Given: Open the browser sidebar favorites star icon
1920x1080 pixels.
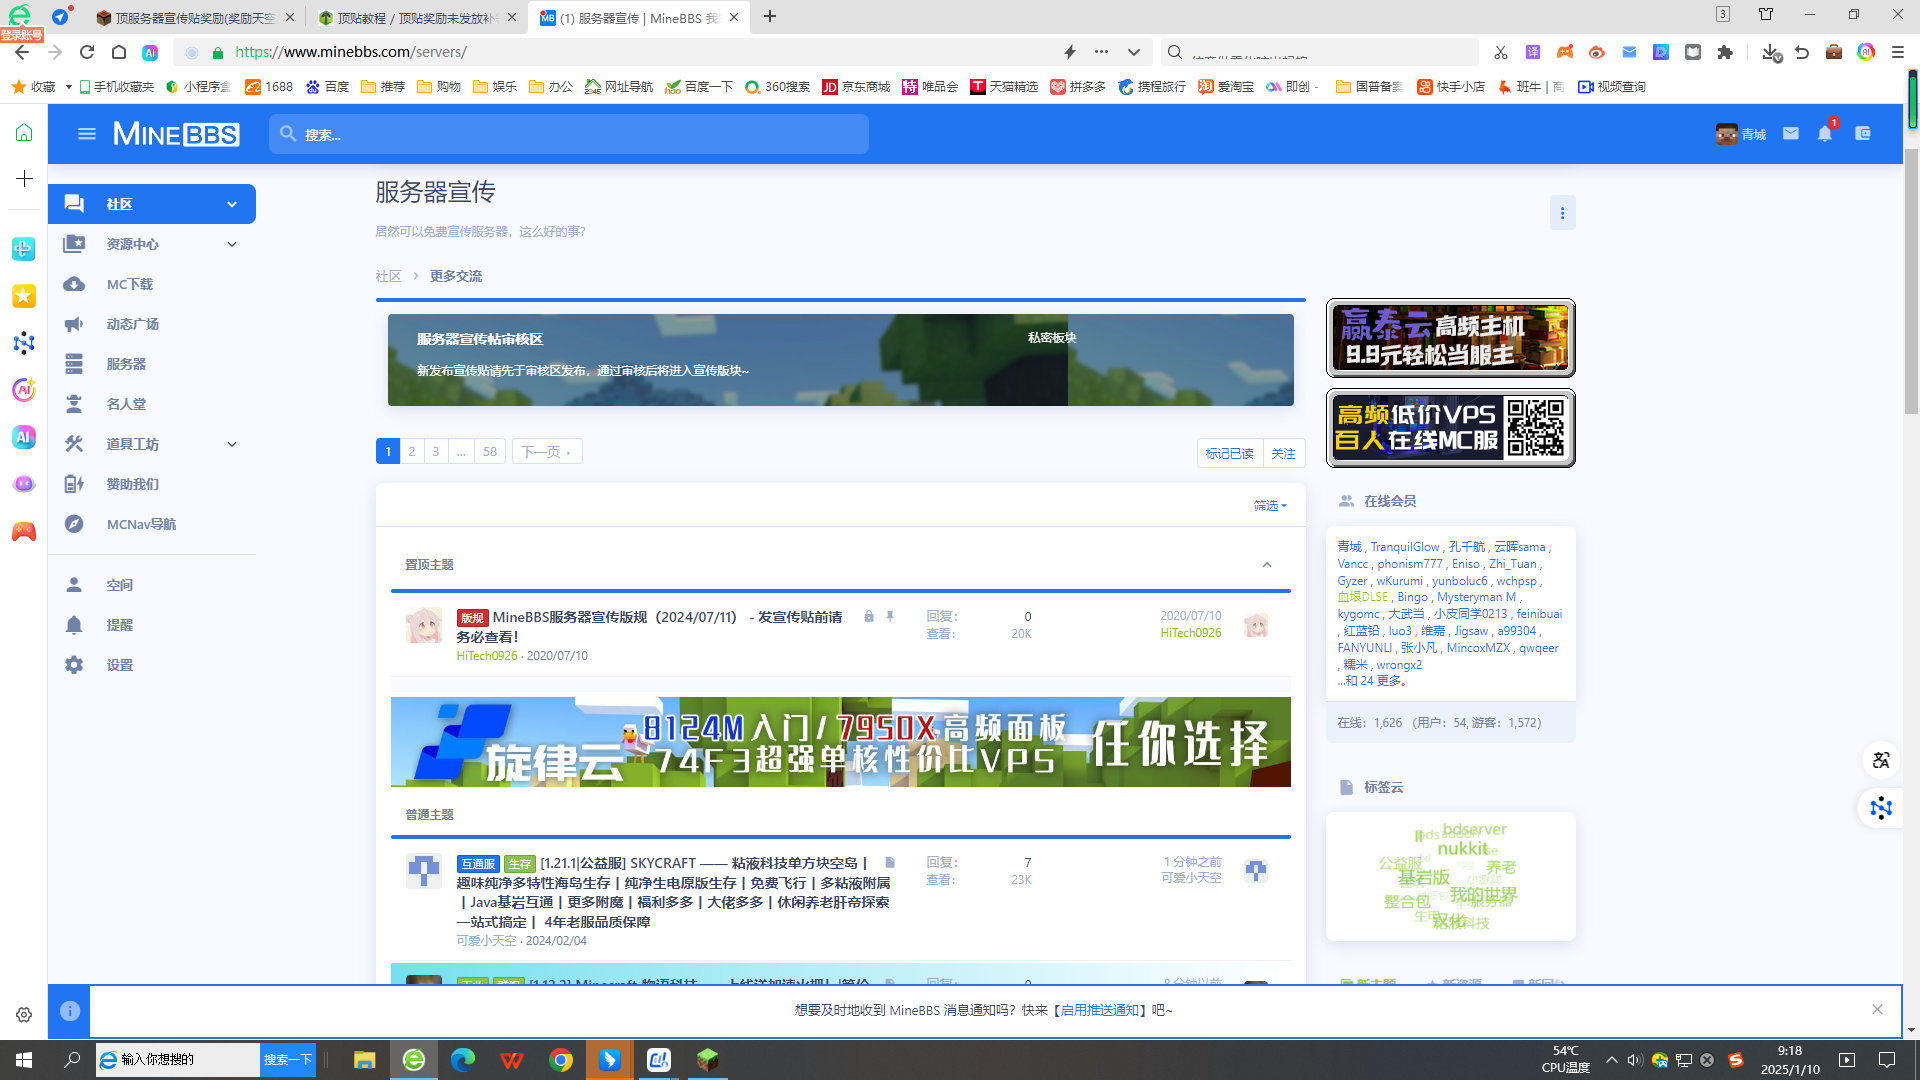Looking at the screenshot, I should tap(24, 296).
